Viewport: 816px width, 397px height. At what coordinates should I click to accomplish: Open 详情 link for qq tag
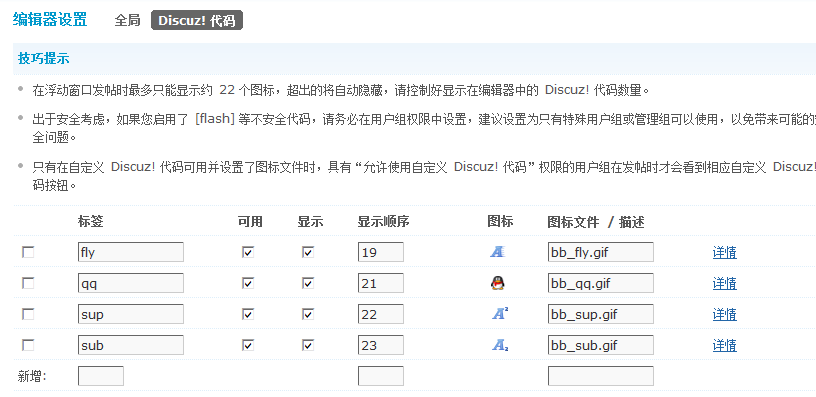point(724,284)
